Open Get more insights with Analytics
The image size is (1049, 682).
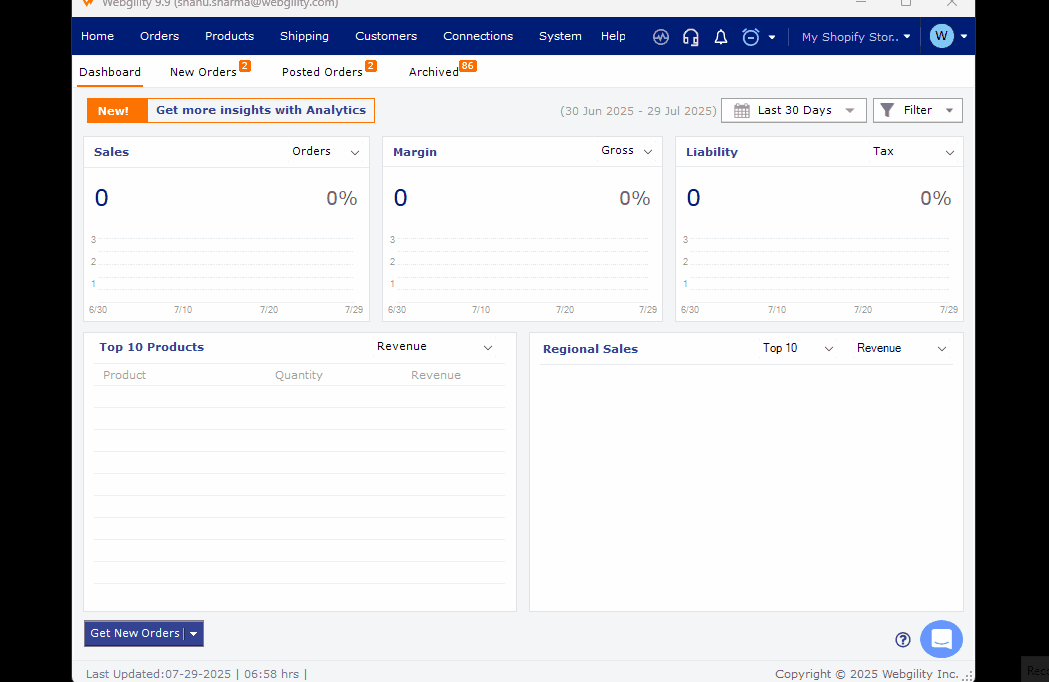(260, 110)
